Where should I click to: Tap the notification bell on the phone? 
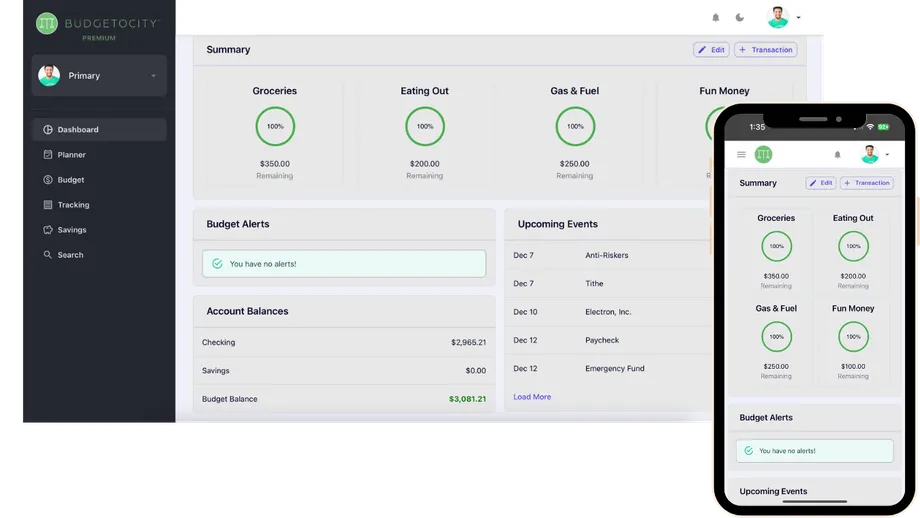837,155
